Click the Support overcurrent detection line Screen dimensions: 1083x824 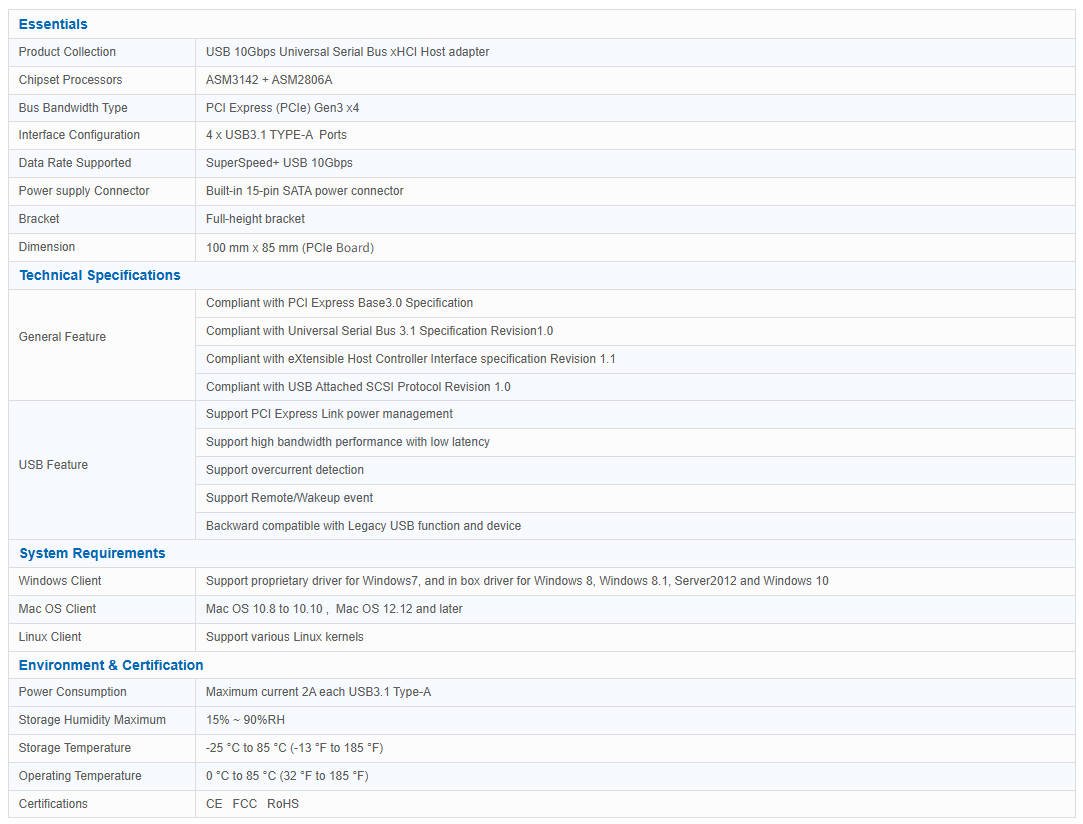point(284,470)
